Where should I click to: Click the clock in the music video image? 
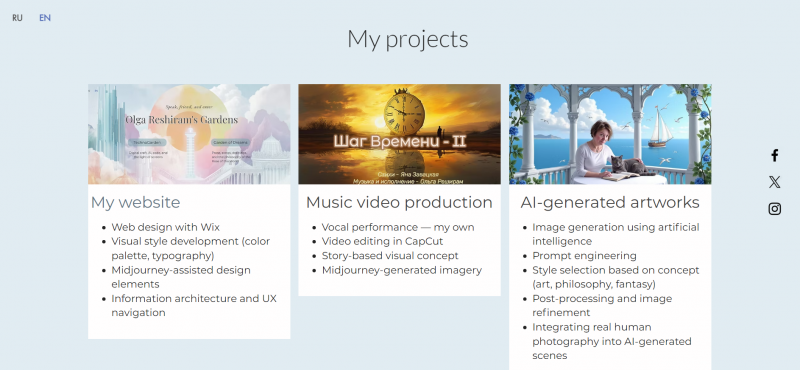[x=404, y=111]
